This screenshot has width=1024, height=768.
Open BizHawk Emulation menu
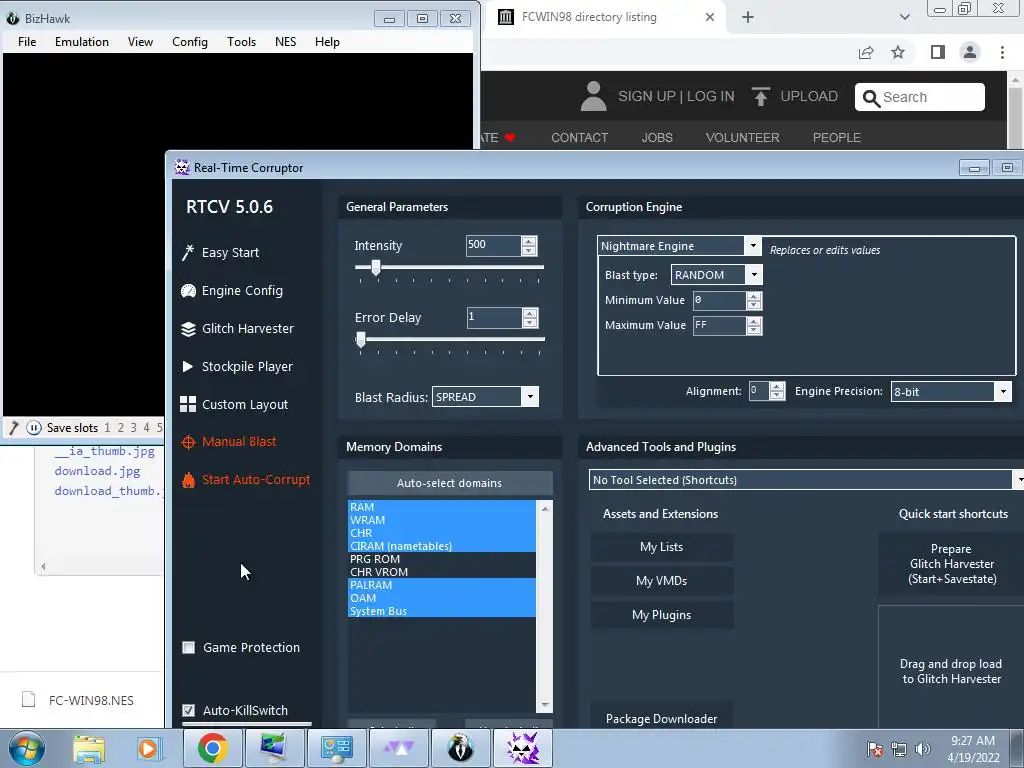click(82, 42)
